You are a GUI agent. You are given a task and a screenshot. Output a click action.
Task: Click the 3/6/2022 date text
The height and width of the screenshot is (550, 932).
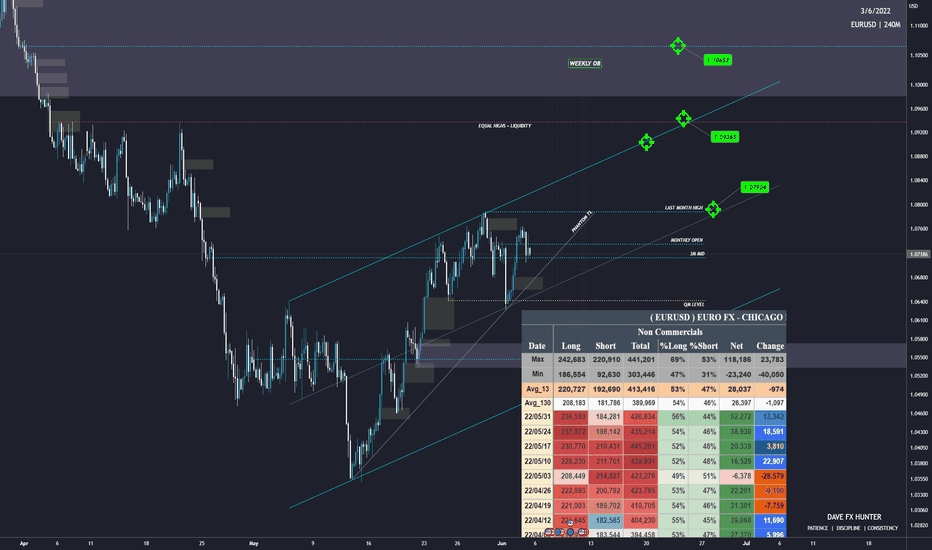[876, 11]
